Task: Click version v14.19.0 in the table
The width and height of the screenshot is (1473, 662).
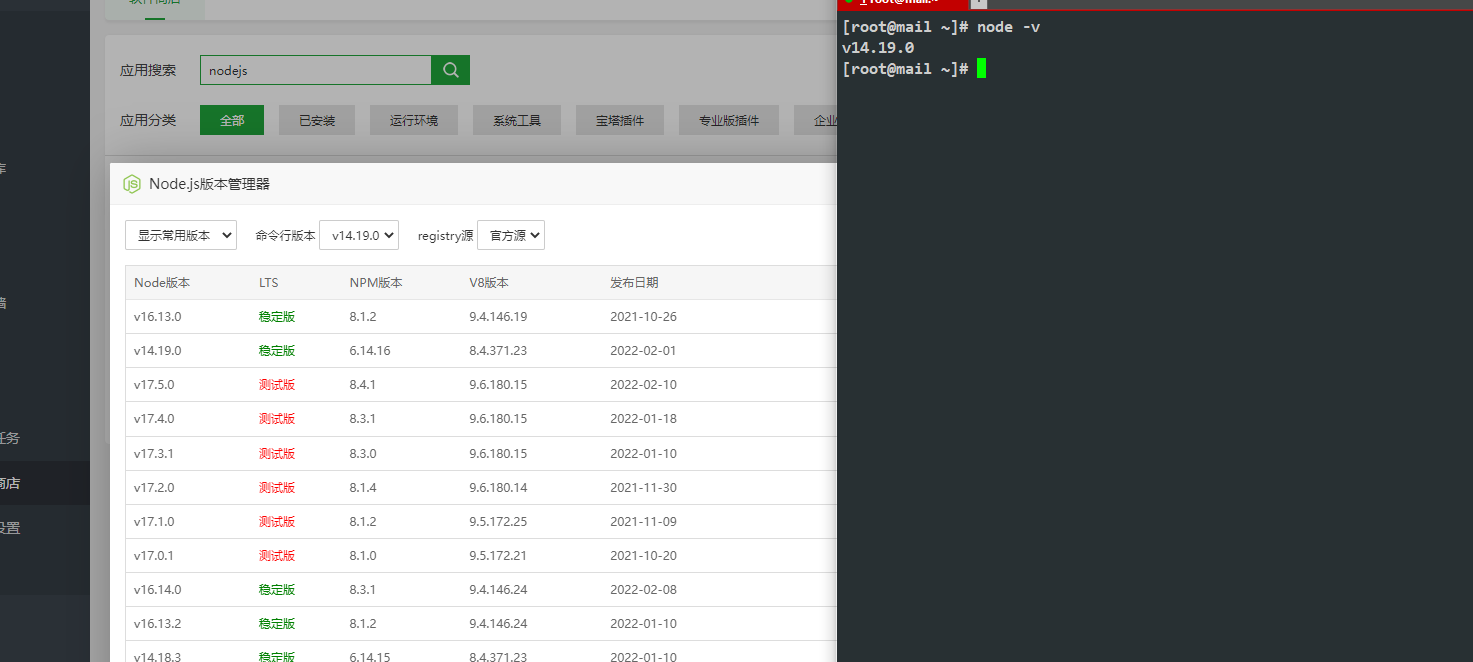Action: point(158,351)
